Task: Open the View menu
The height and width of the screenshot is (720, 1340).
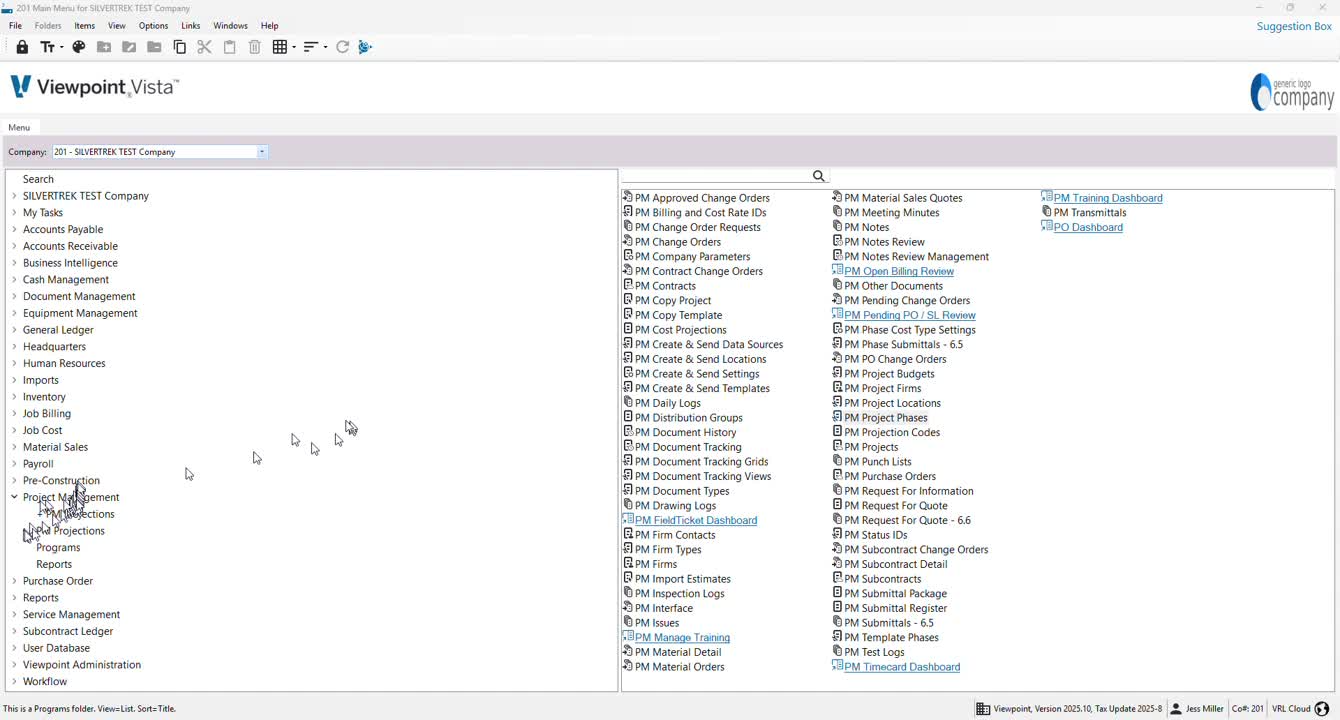Action: 117,26
